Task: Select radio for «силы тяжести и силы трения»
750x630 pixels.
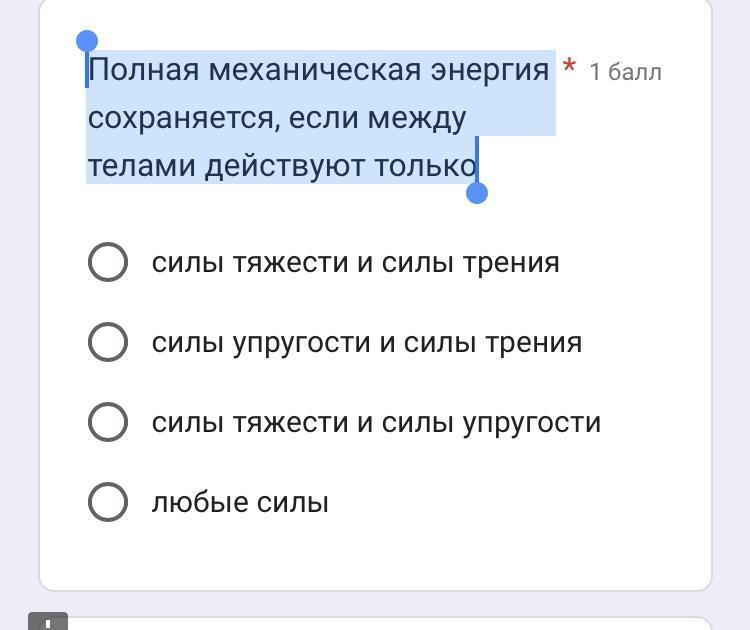Action: click(x=108, y=262)
